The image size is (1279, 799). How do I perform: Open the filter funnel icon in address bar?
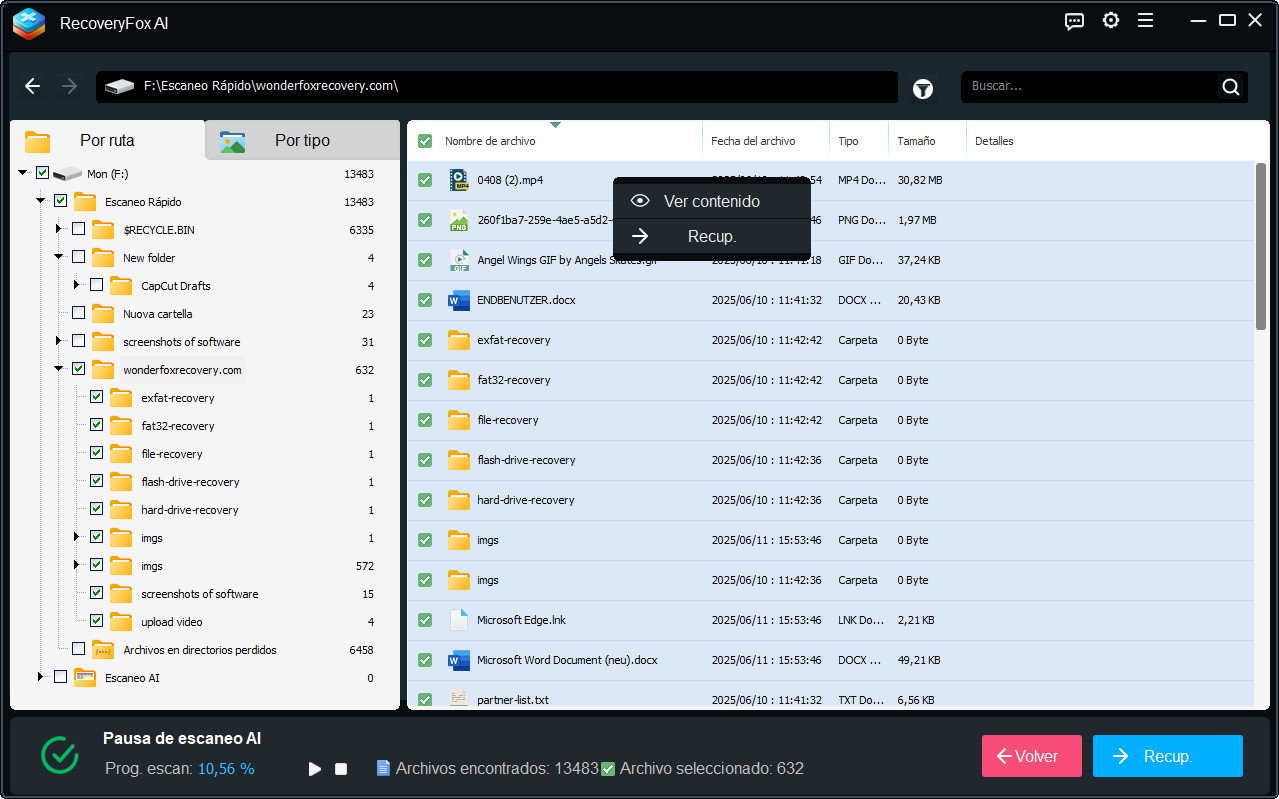click(x=922, y=88)
